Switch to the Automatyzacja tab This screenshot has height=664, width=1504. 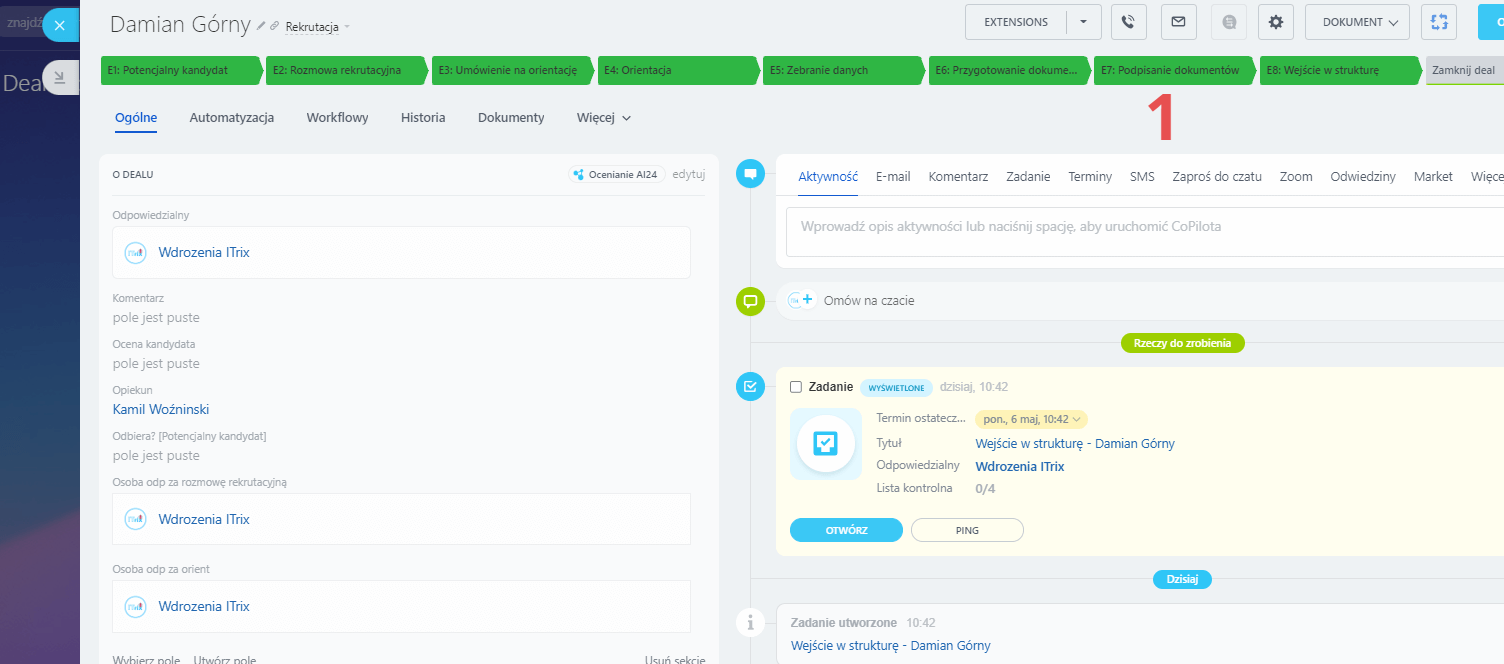(232, 118)
